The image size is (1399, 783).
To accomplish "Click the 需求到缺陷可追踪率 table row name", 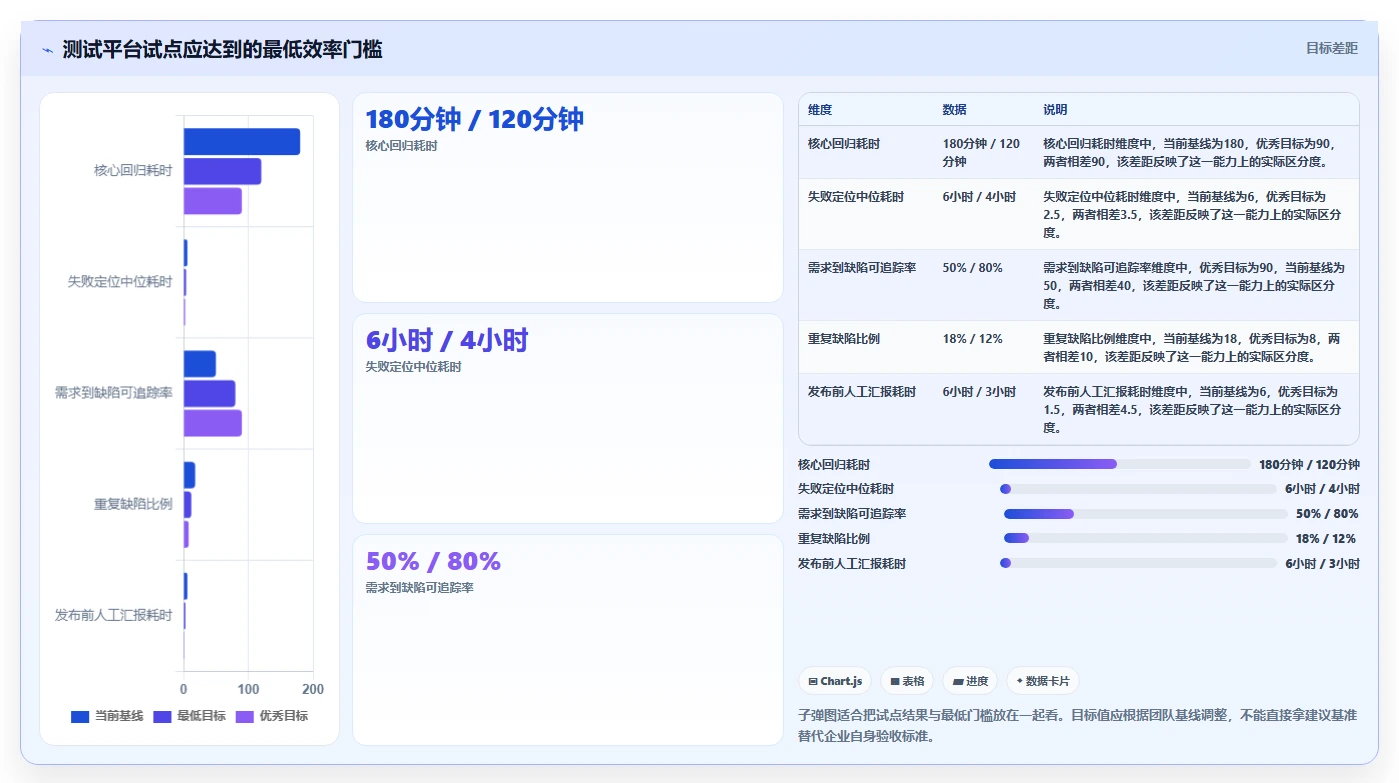I will (x=862, y=268).
